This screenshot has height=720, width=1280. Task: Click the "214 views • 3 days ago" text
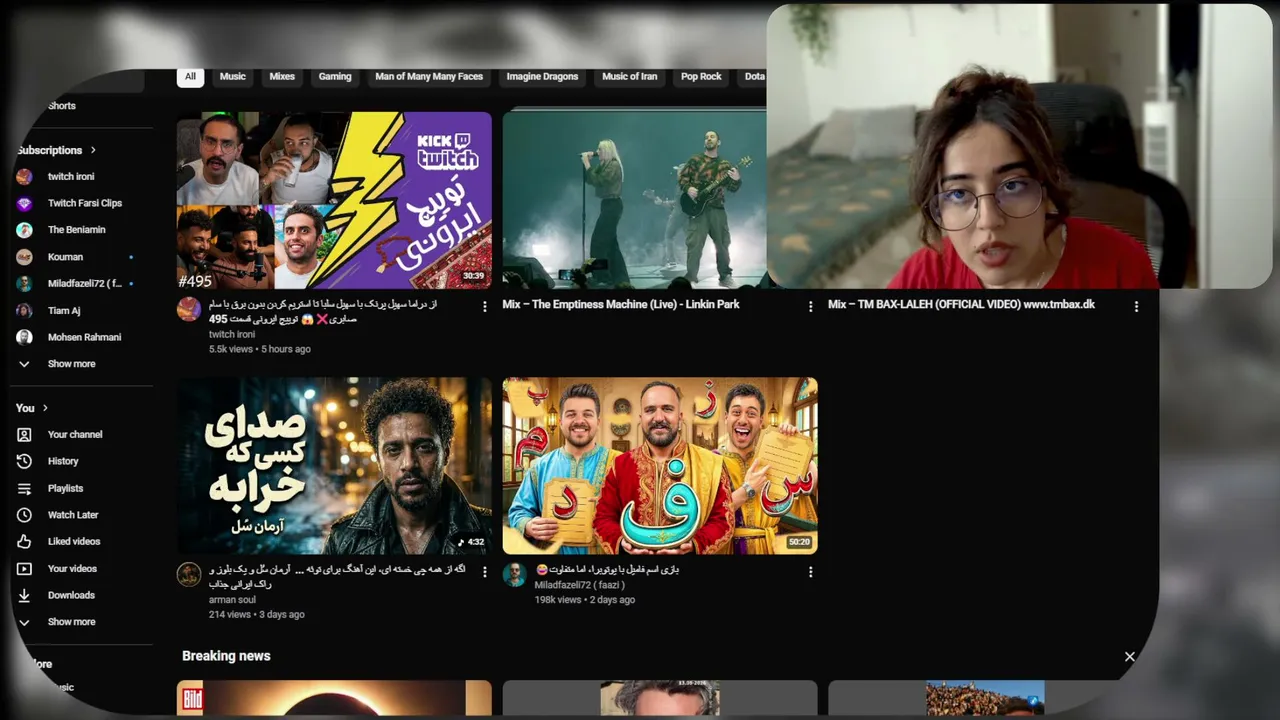tap(257, 614)
